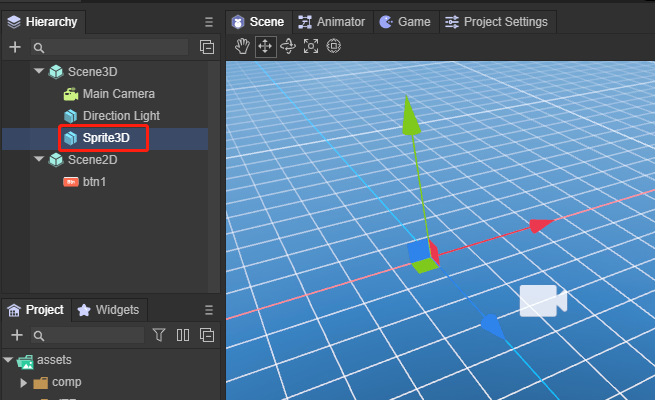The width and height of the screenshot is (655, 400).
Task: Switch to the Animator tab
Action: [x=332, y=21]
